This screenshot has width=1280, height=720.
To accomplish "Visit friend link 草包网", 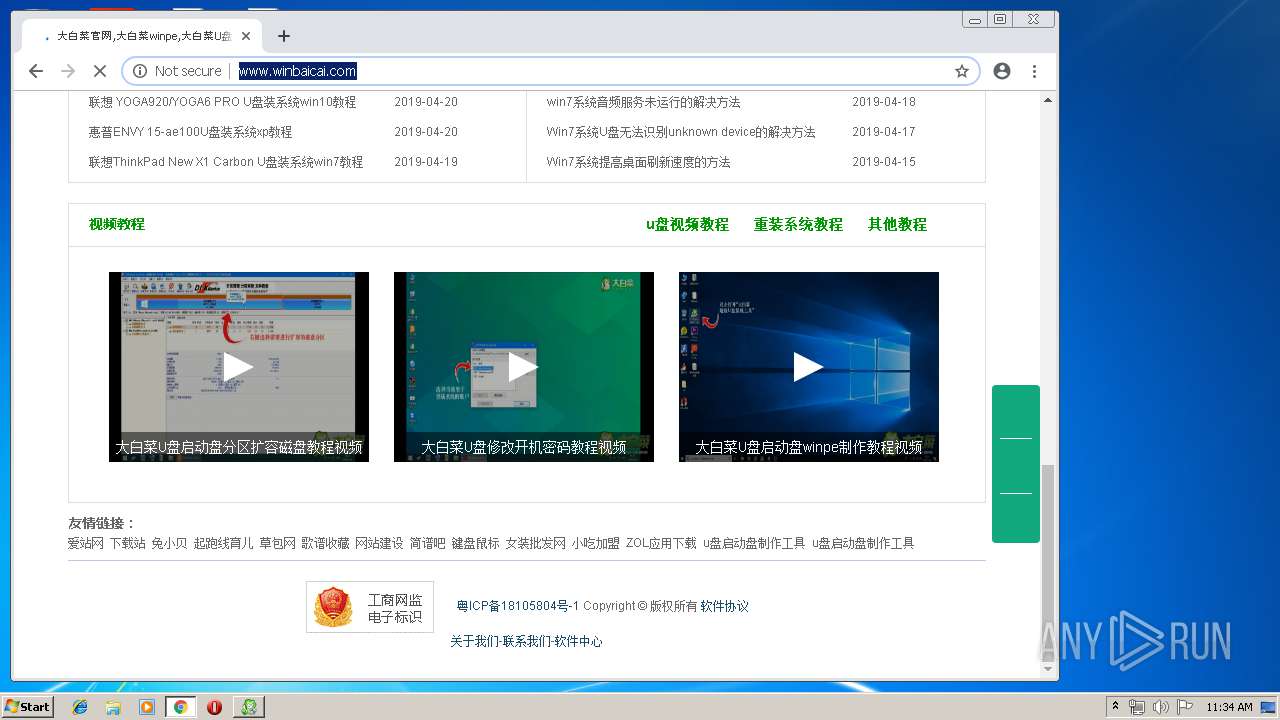I will point(277,543).
